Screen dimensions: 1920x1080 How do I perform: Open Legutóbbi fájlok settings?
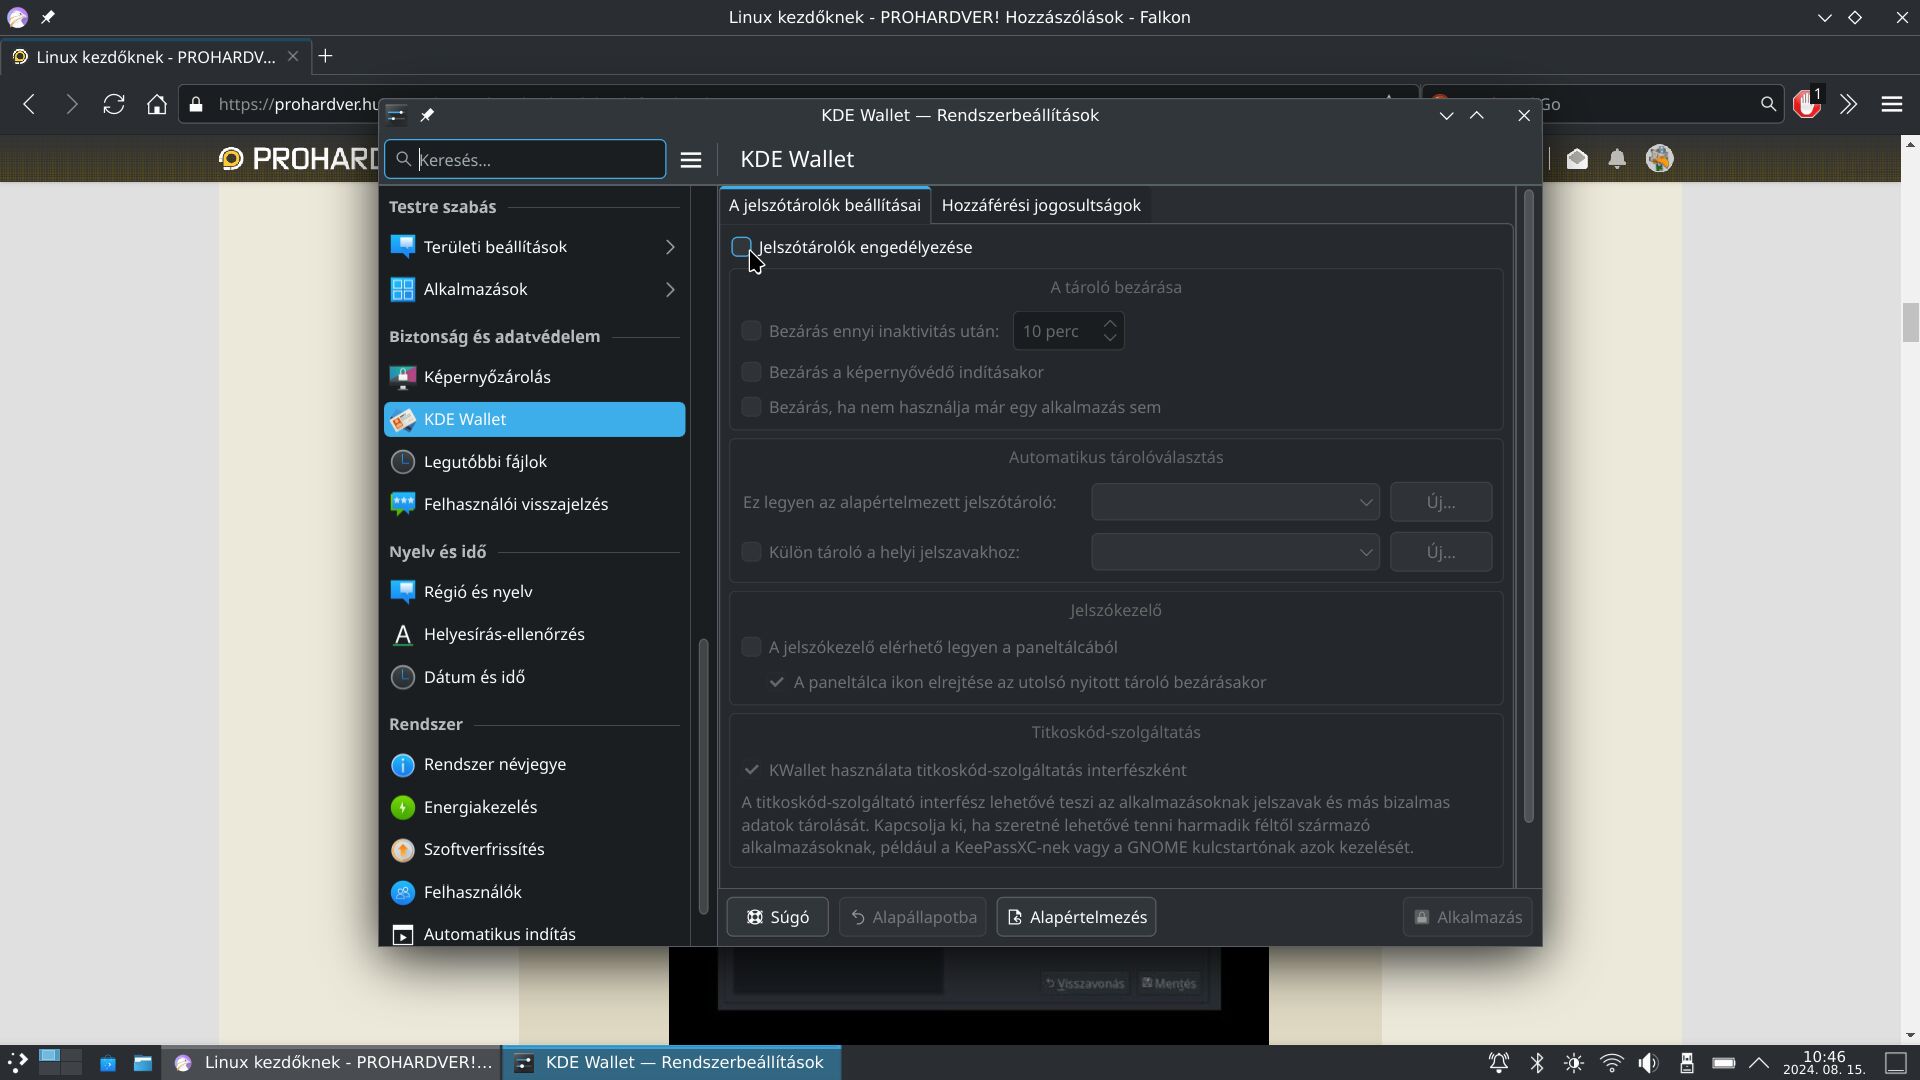534,462
